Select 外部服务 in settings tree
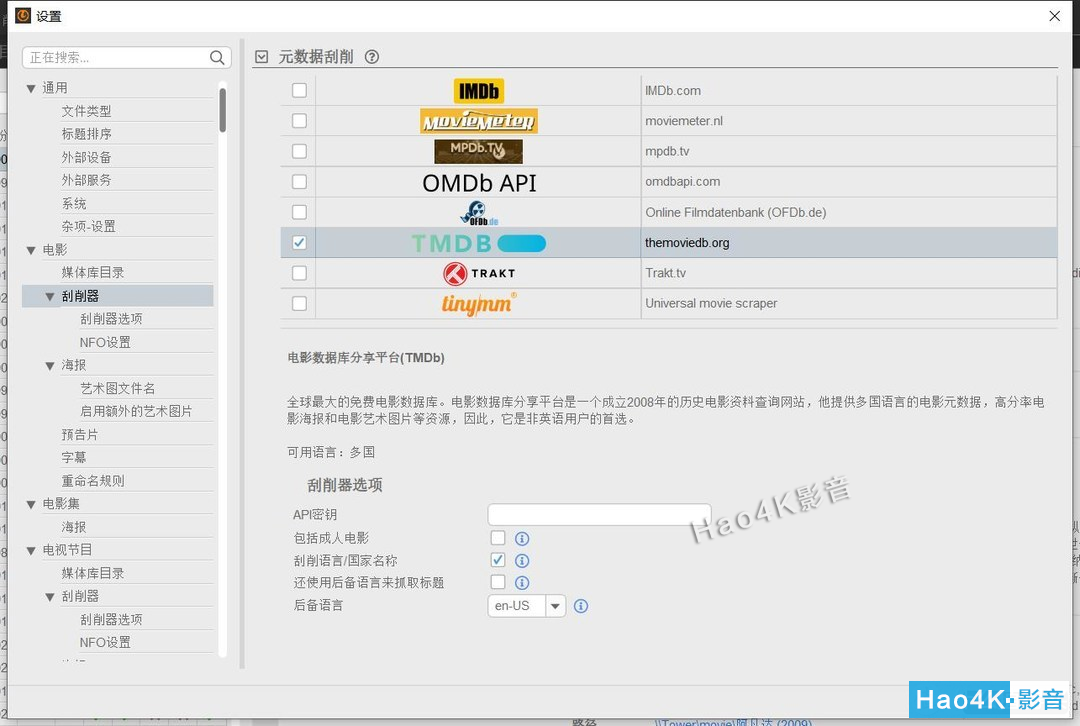The width and height of the screenshot is (1080, 726). click(x=86, y=180)
